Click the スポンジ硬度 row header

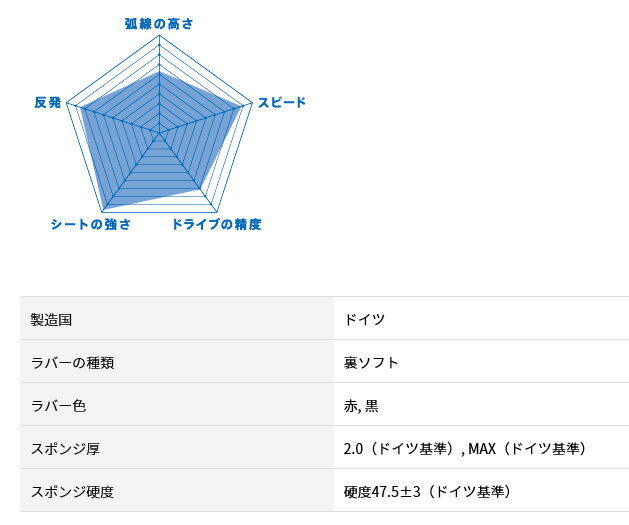tap(177, 490)
